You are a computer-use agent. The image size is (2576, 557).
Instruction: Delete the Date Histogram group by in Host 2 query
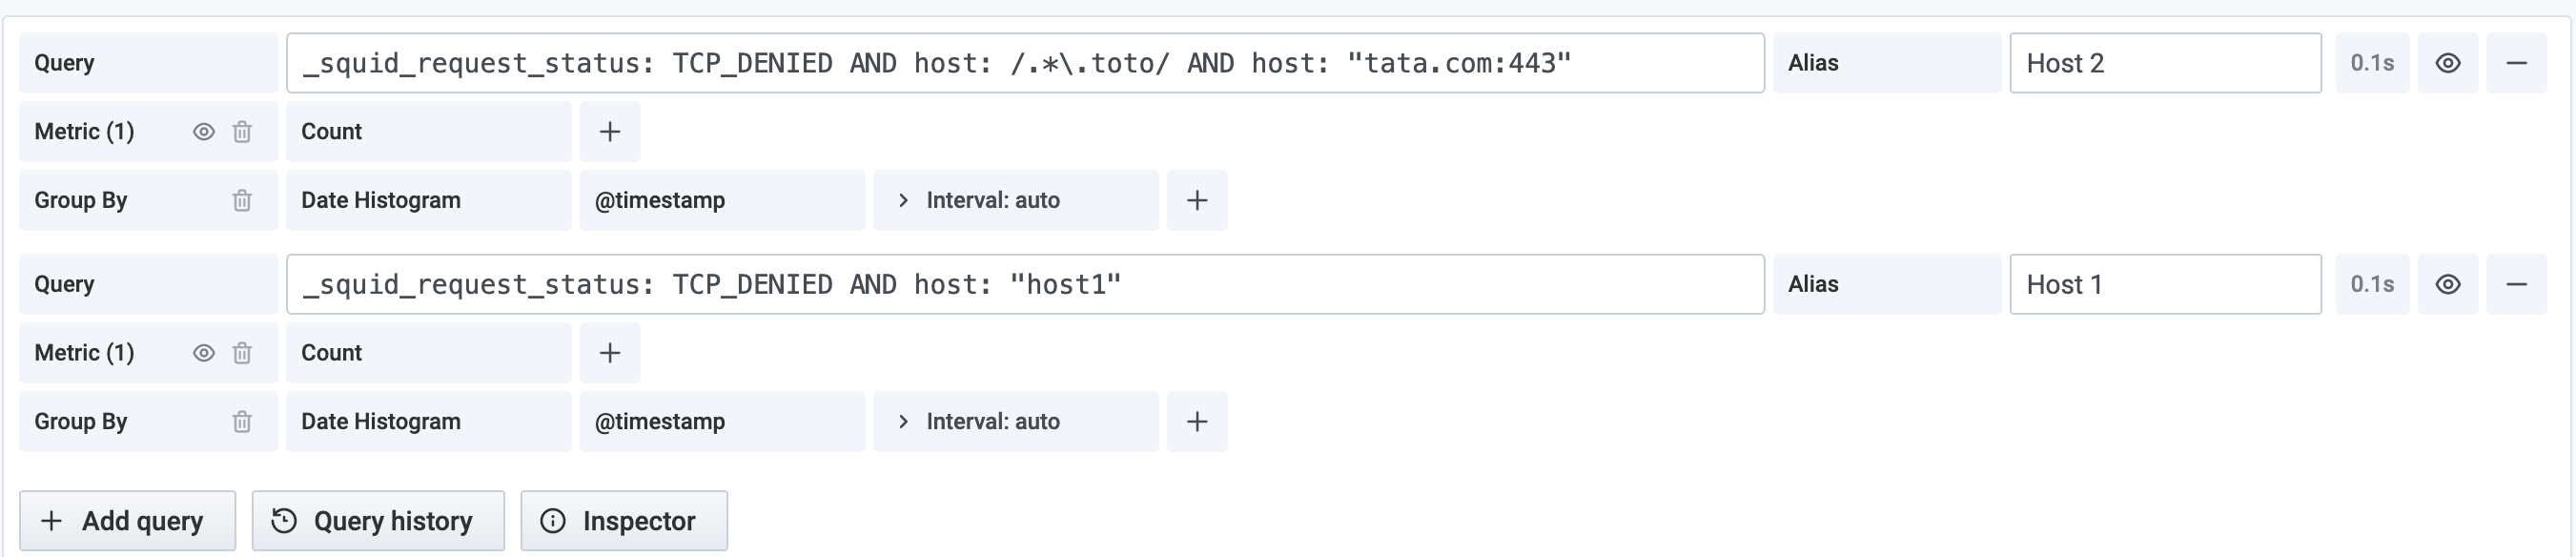pyautogui.click(x=240, y=200)
